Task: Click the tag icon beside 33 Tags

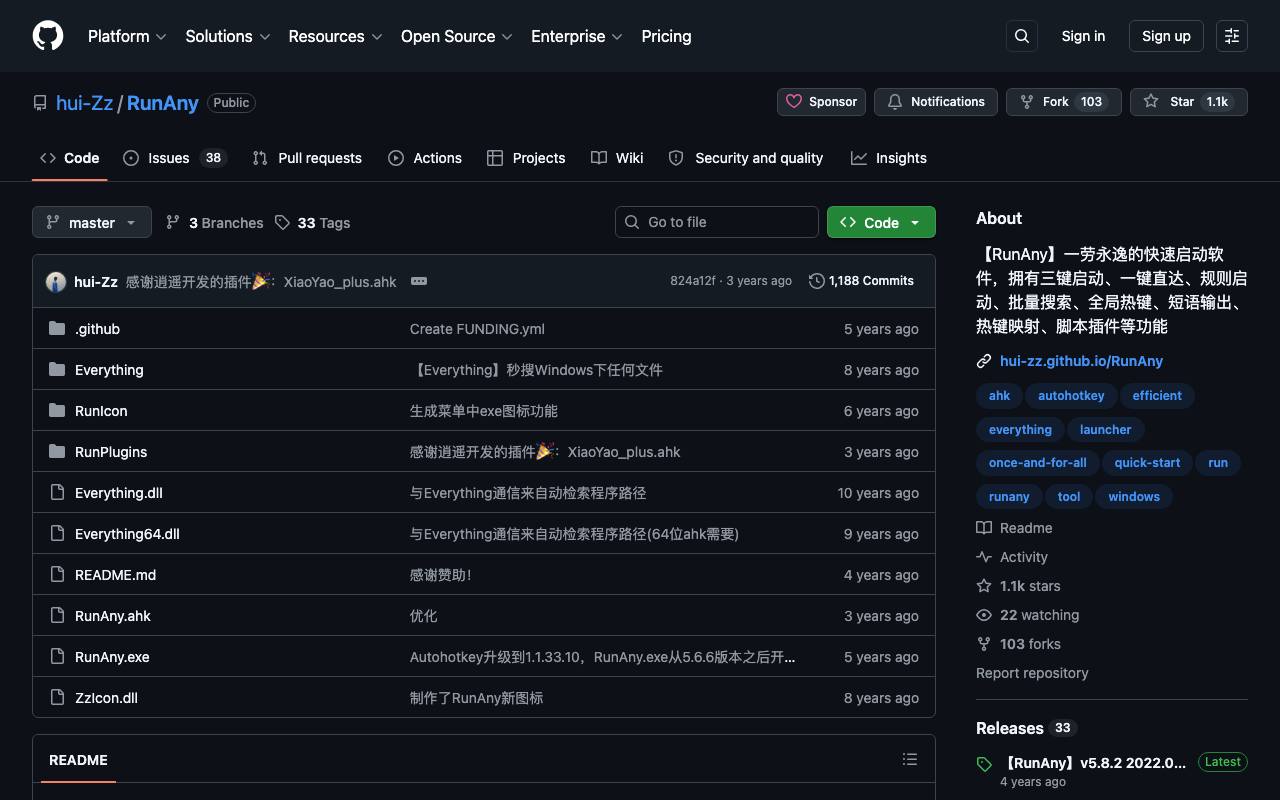Action: click(283, 222)
